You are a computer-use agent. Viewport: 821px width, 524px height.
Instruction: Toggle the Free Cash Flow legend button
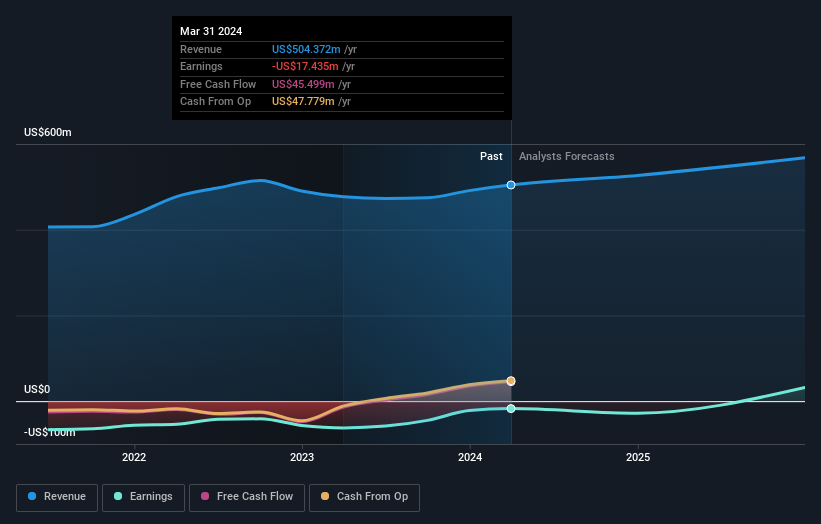pyautogui.click(x=247, y=497)
